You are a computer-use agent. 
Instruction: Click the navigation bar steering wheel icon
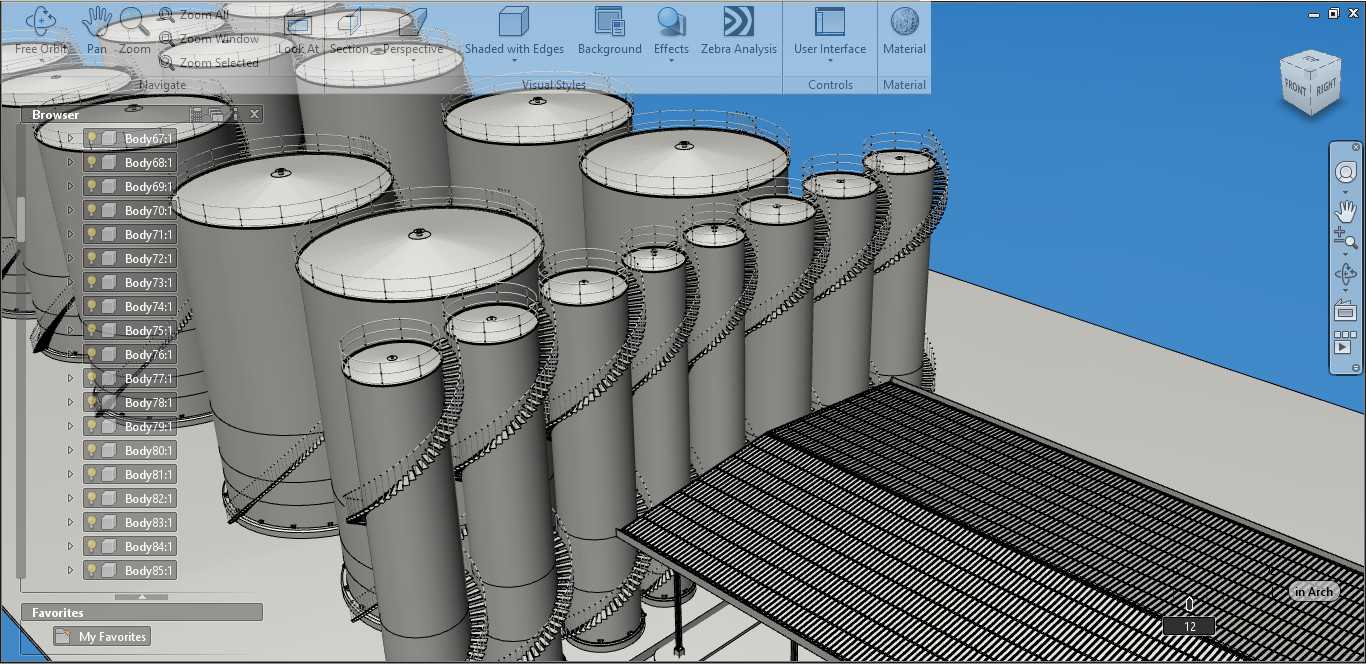coord(1345,172)
